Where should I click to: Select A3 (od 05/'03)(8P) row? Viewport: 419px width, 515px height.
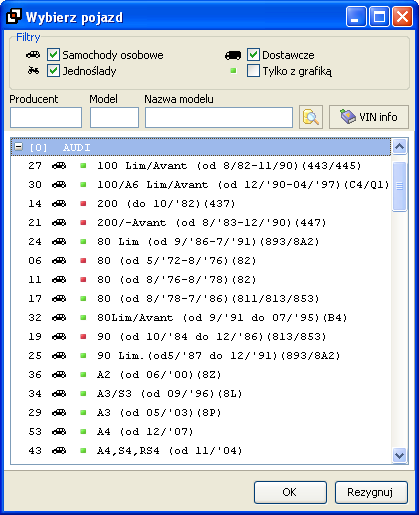[x=201, y=413]
